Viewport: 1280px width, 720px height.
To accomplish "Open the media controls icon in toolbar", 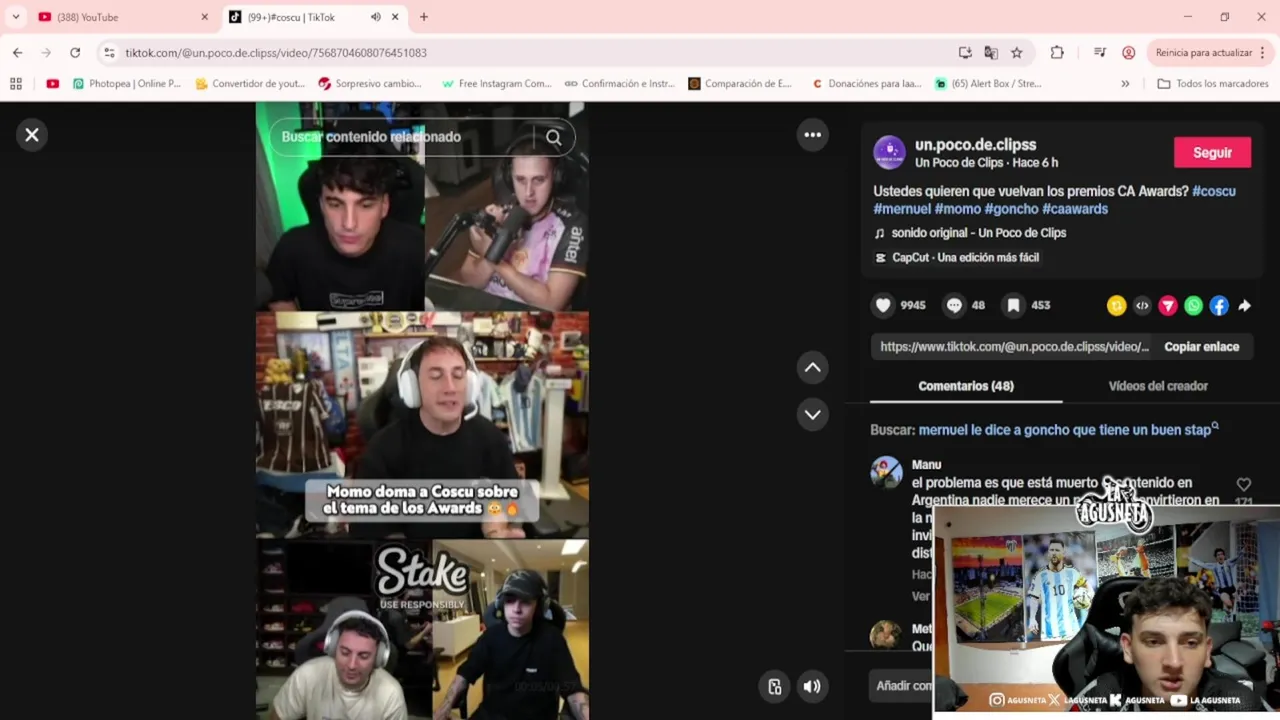I will tap(1100, 53).
